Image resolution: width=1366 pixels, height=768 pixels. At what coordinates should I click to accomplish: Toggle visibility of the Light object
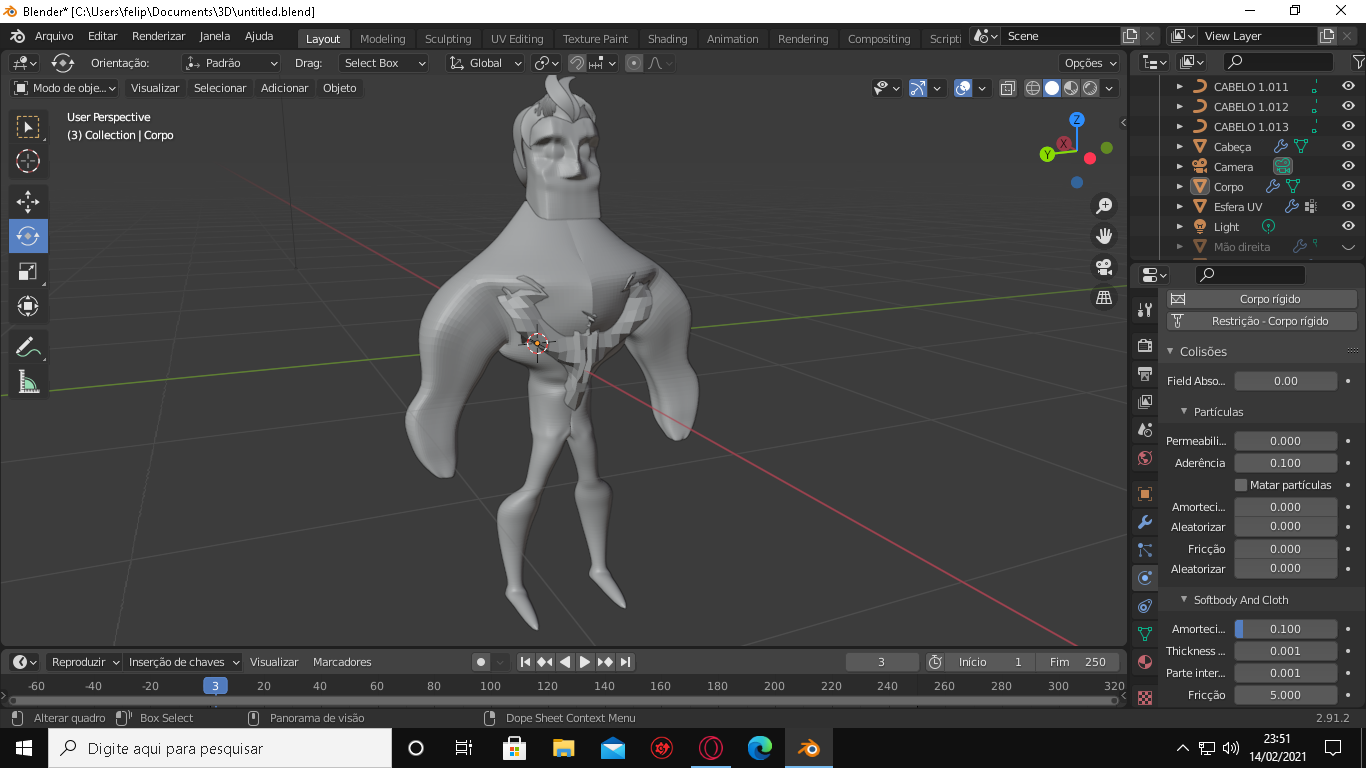coord(1348,227)
